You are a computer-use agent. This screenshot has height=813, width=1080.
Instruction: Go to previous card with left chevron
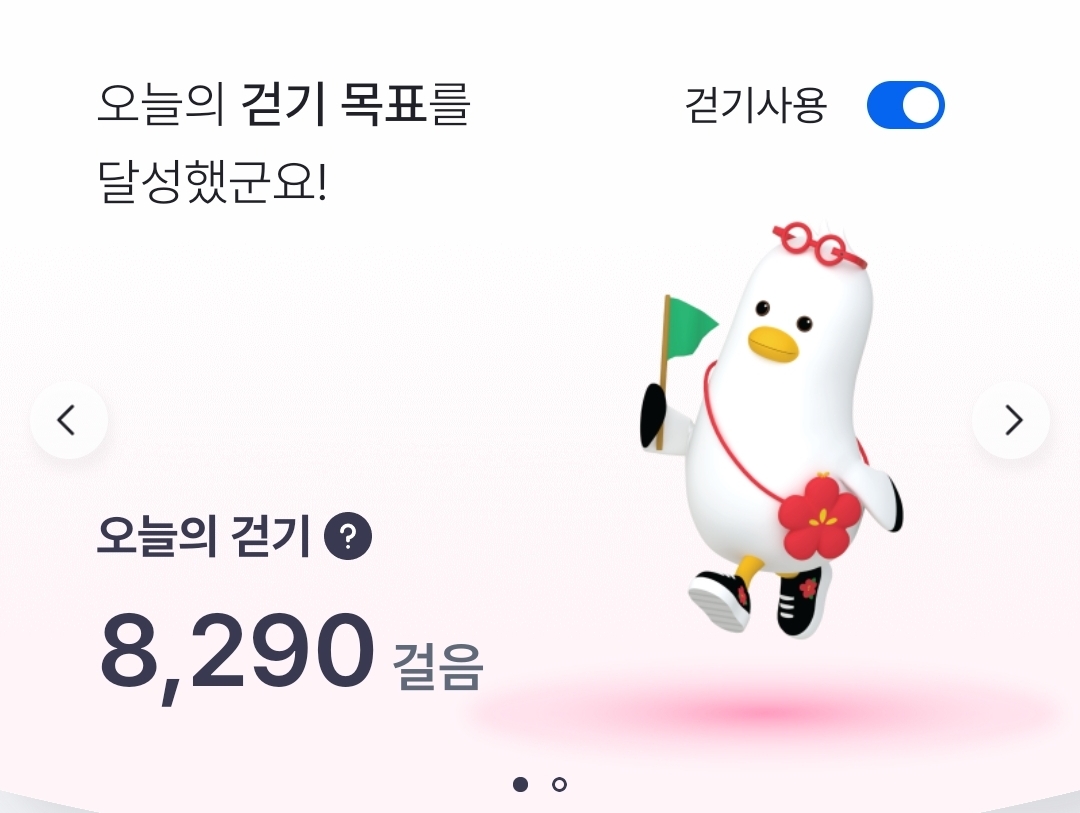[x=69, y=420]
